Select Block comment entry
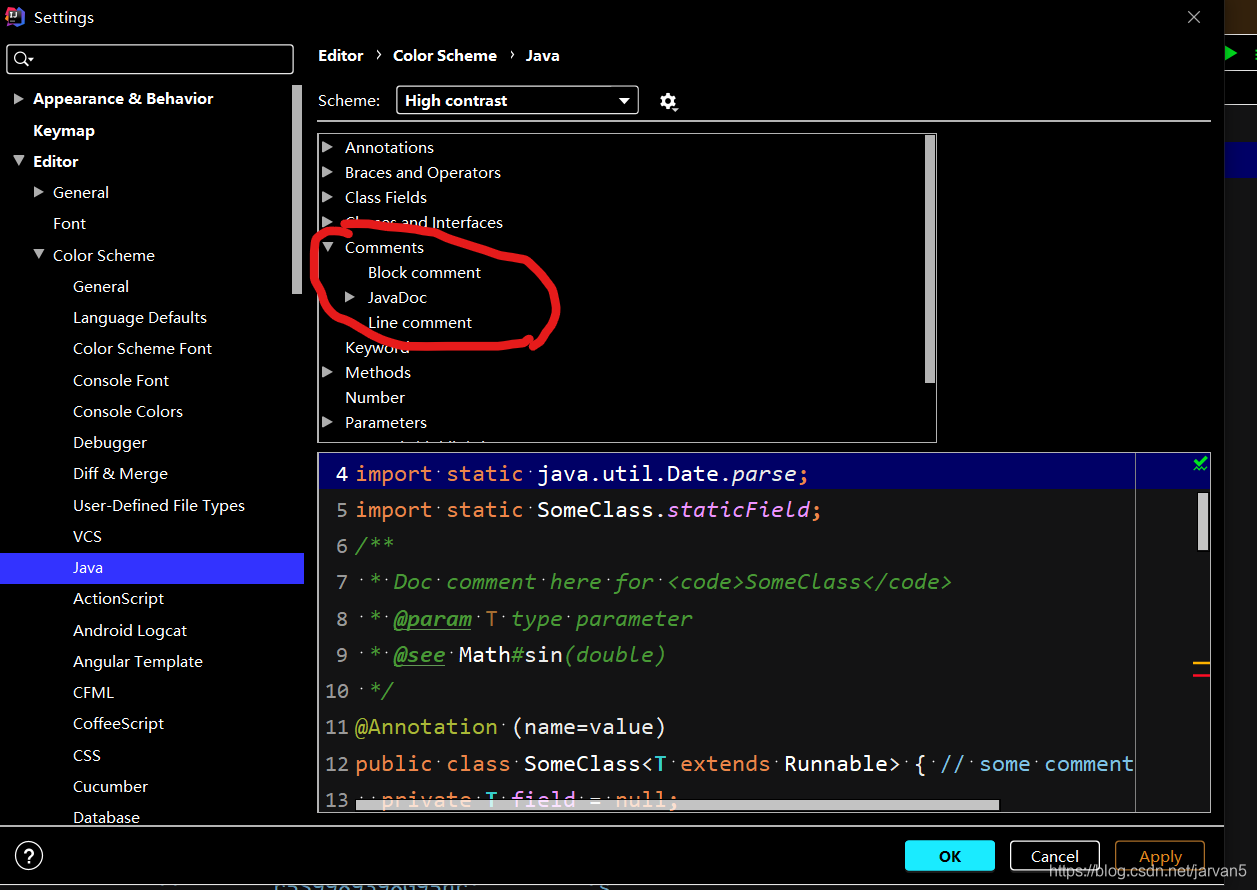The height and width of the screenshot is (890, 1257). click(424, 272)
